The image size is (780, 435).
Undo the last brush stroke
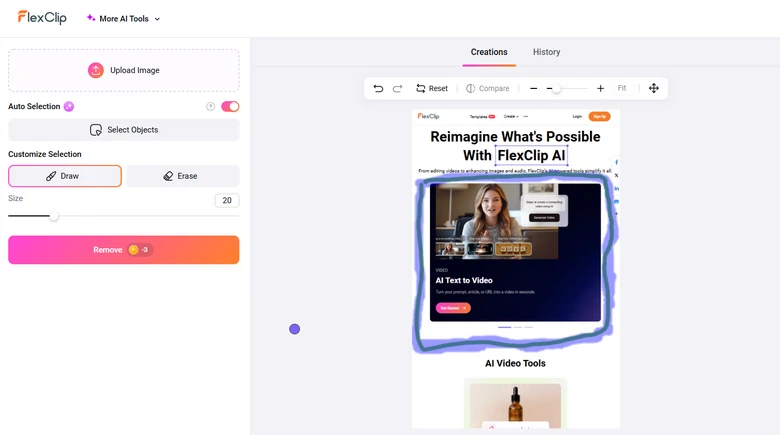[x=378, y=88]
